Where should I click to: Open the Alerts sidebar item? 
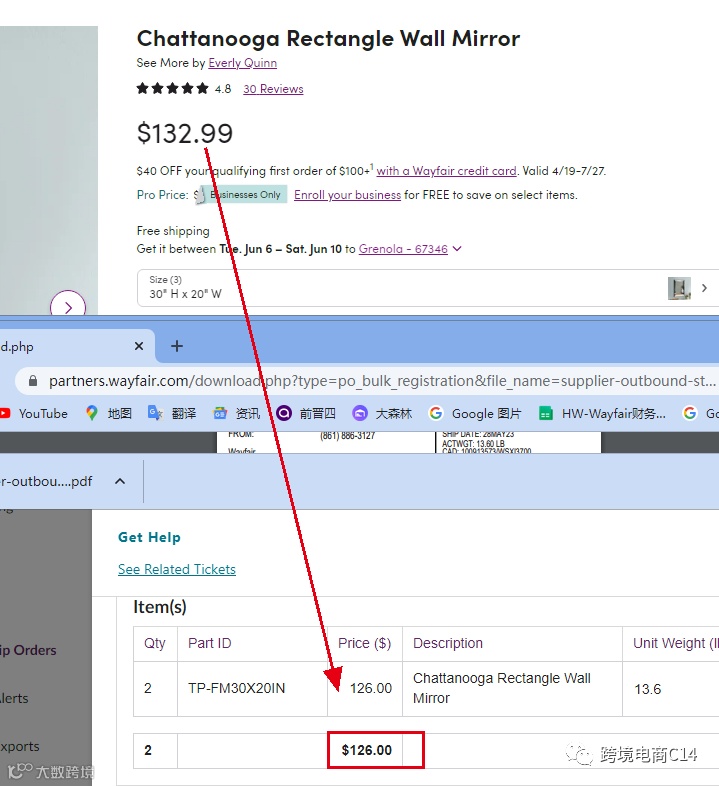pos(14,698)
